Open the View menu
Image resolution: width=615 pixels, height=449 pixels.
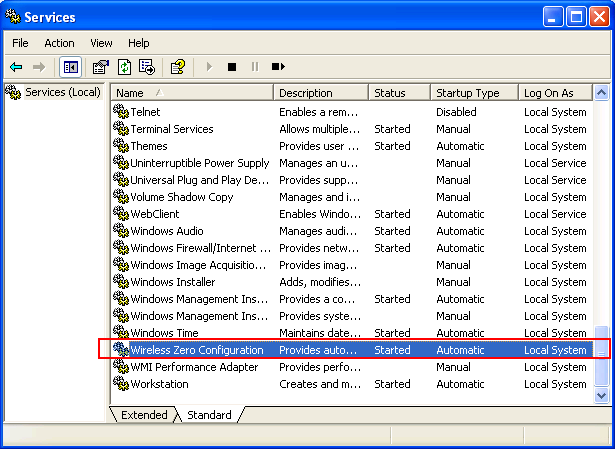click(x=101, y=43)
